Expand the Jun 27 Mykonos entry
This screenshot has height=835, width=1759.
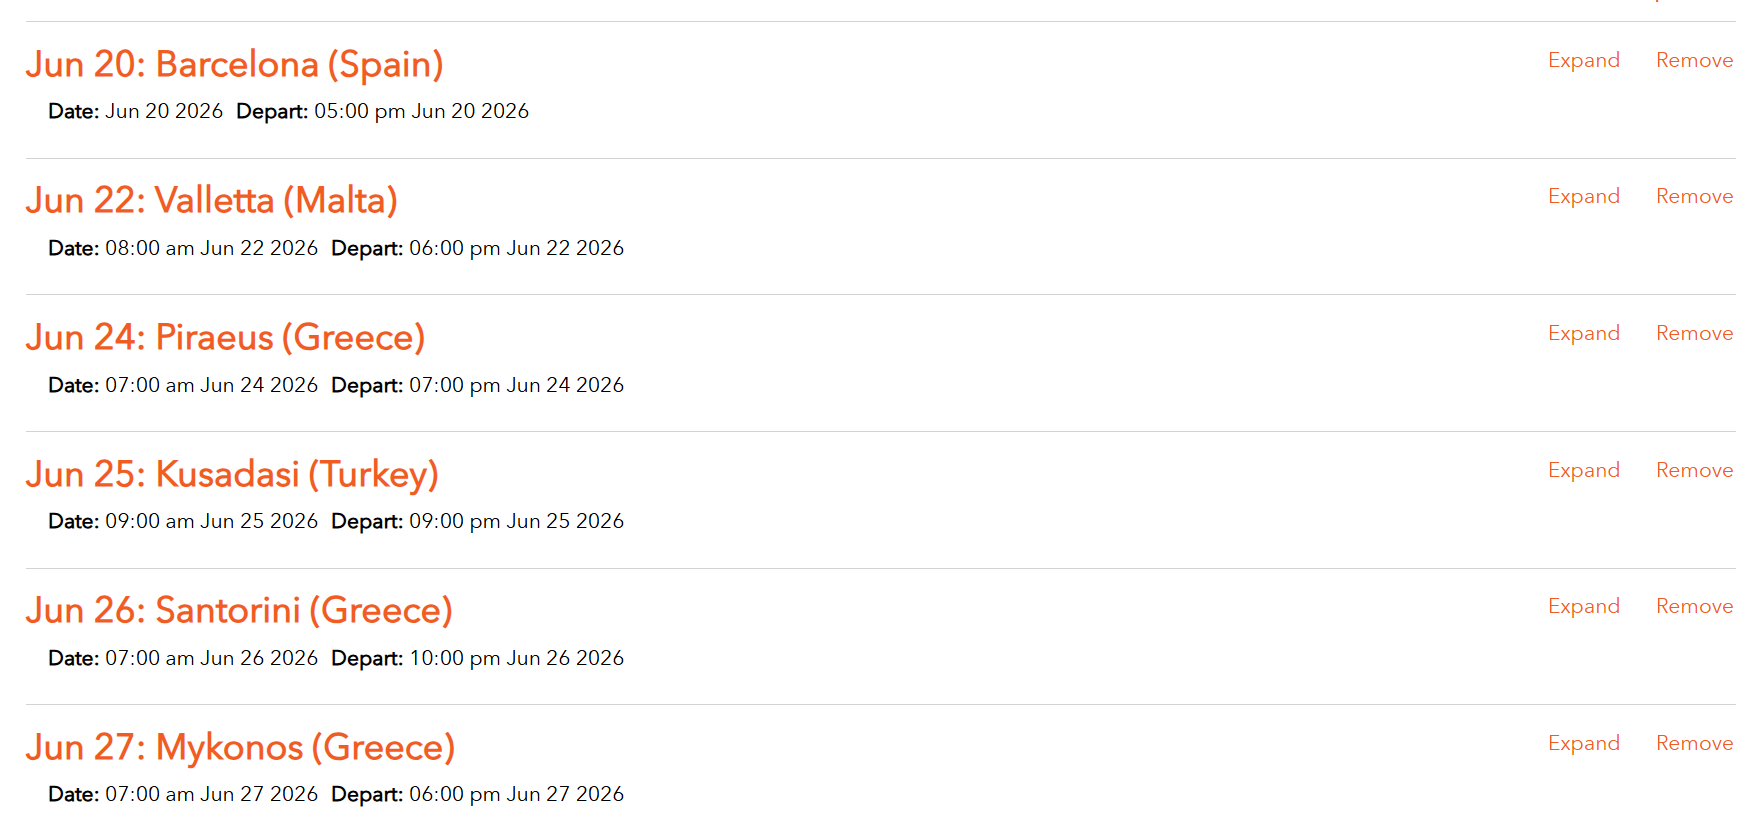(1583, 743)
